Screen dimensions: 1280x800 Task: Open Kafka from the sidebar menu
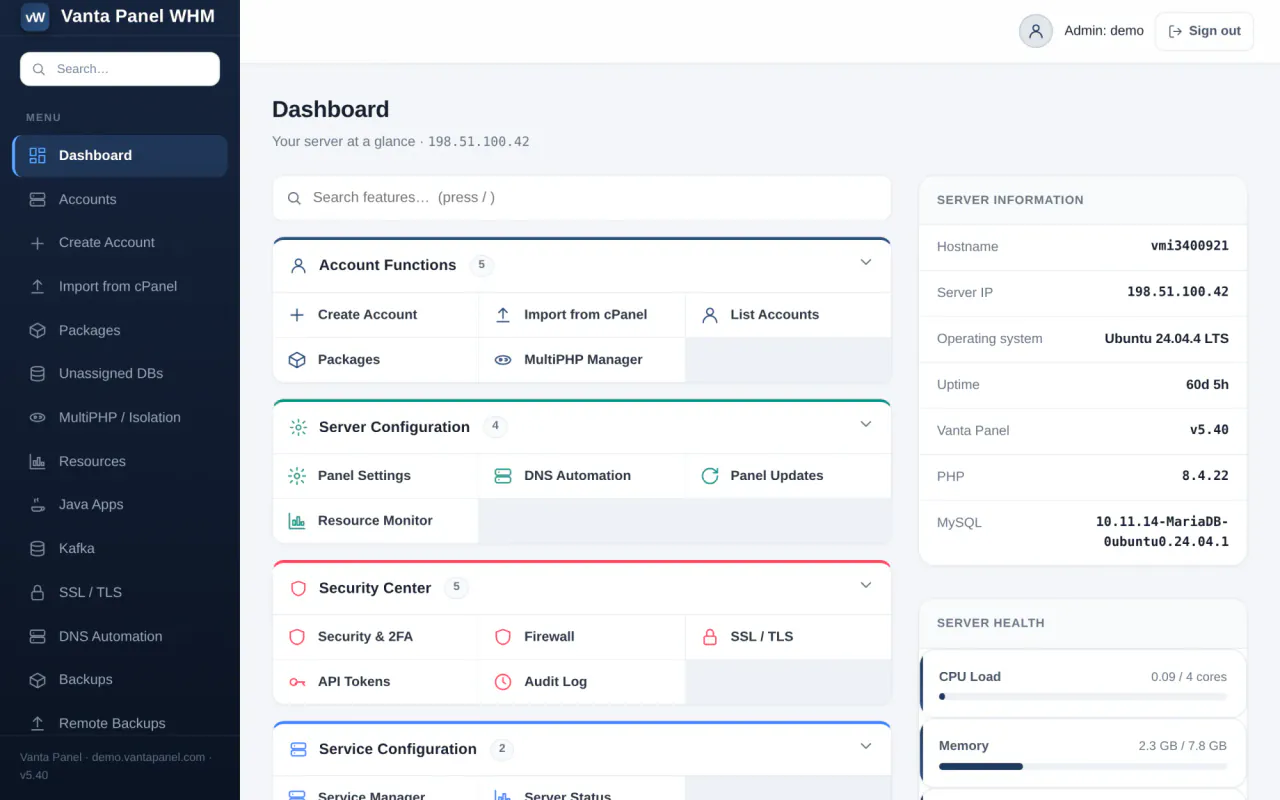(x=120, y=548)
